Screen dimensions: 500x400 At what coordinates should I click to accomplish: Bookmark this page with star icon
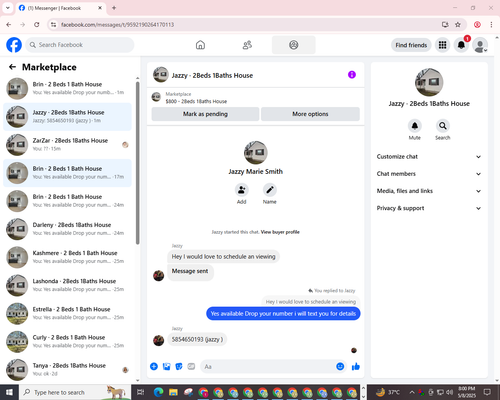pyautogui.click(x=458, y=25)
